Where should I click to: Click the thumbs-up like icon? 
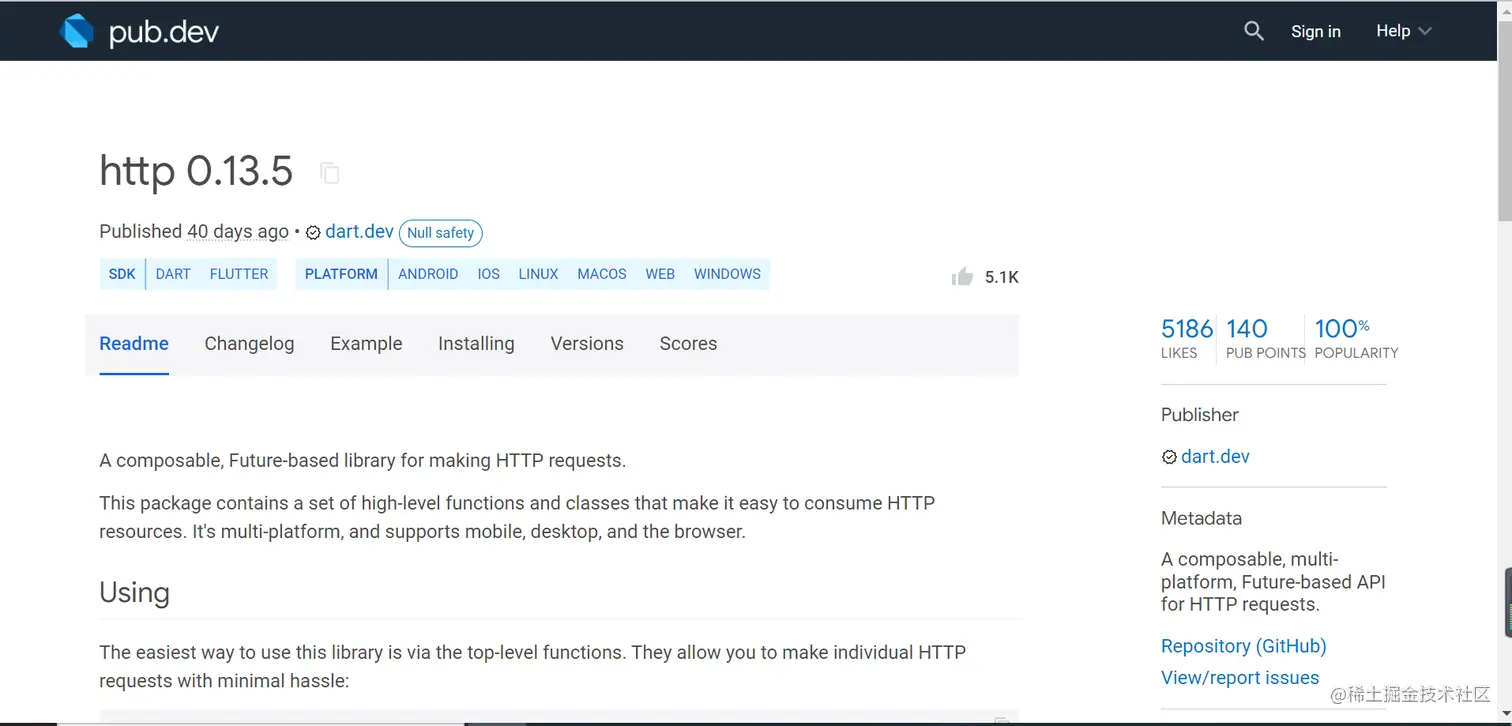(963, 277)
